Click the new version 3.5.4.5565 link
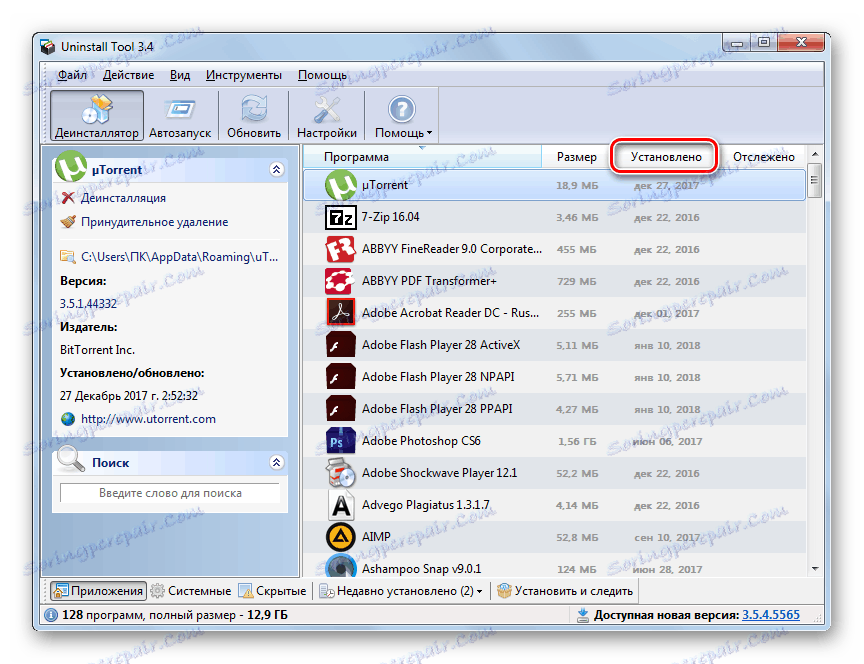Screen dimensions: 864x664 pos(771,615)
